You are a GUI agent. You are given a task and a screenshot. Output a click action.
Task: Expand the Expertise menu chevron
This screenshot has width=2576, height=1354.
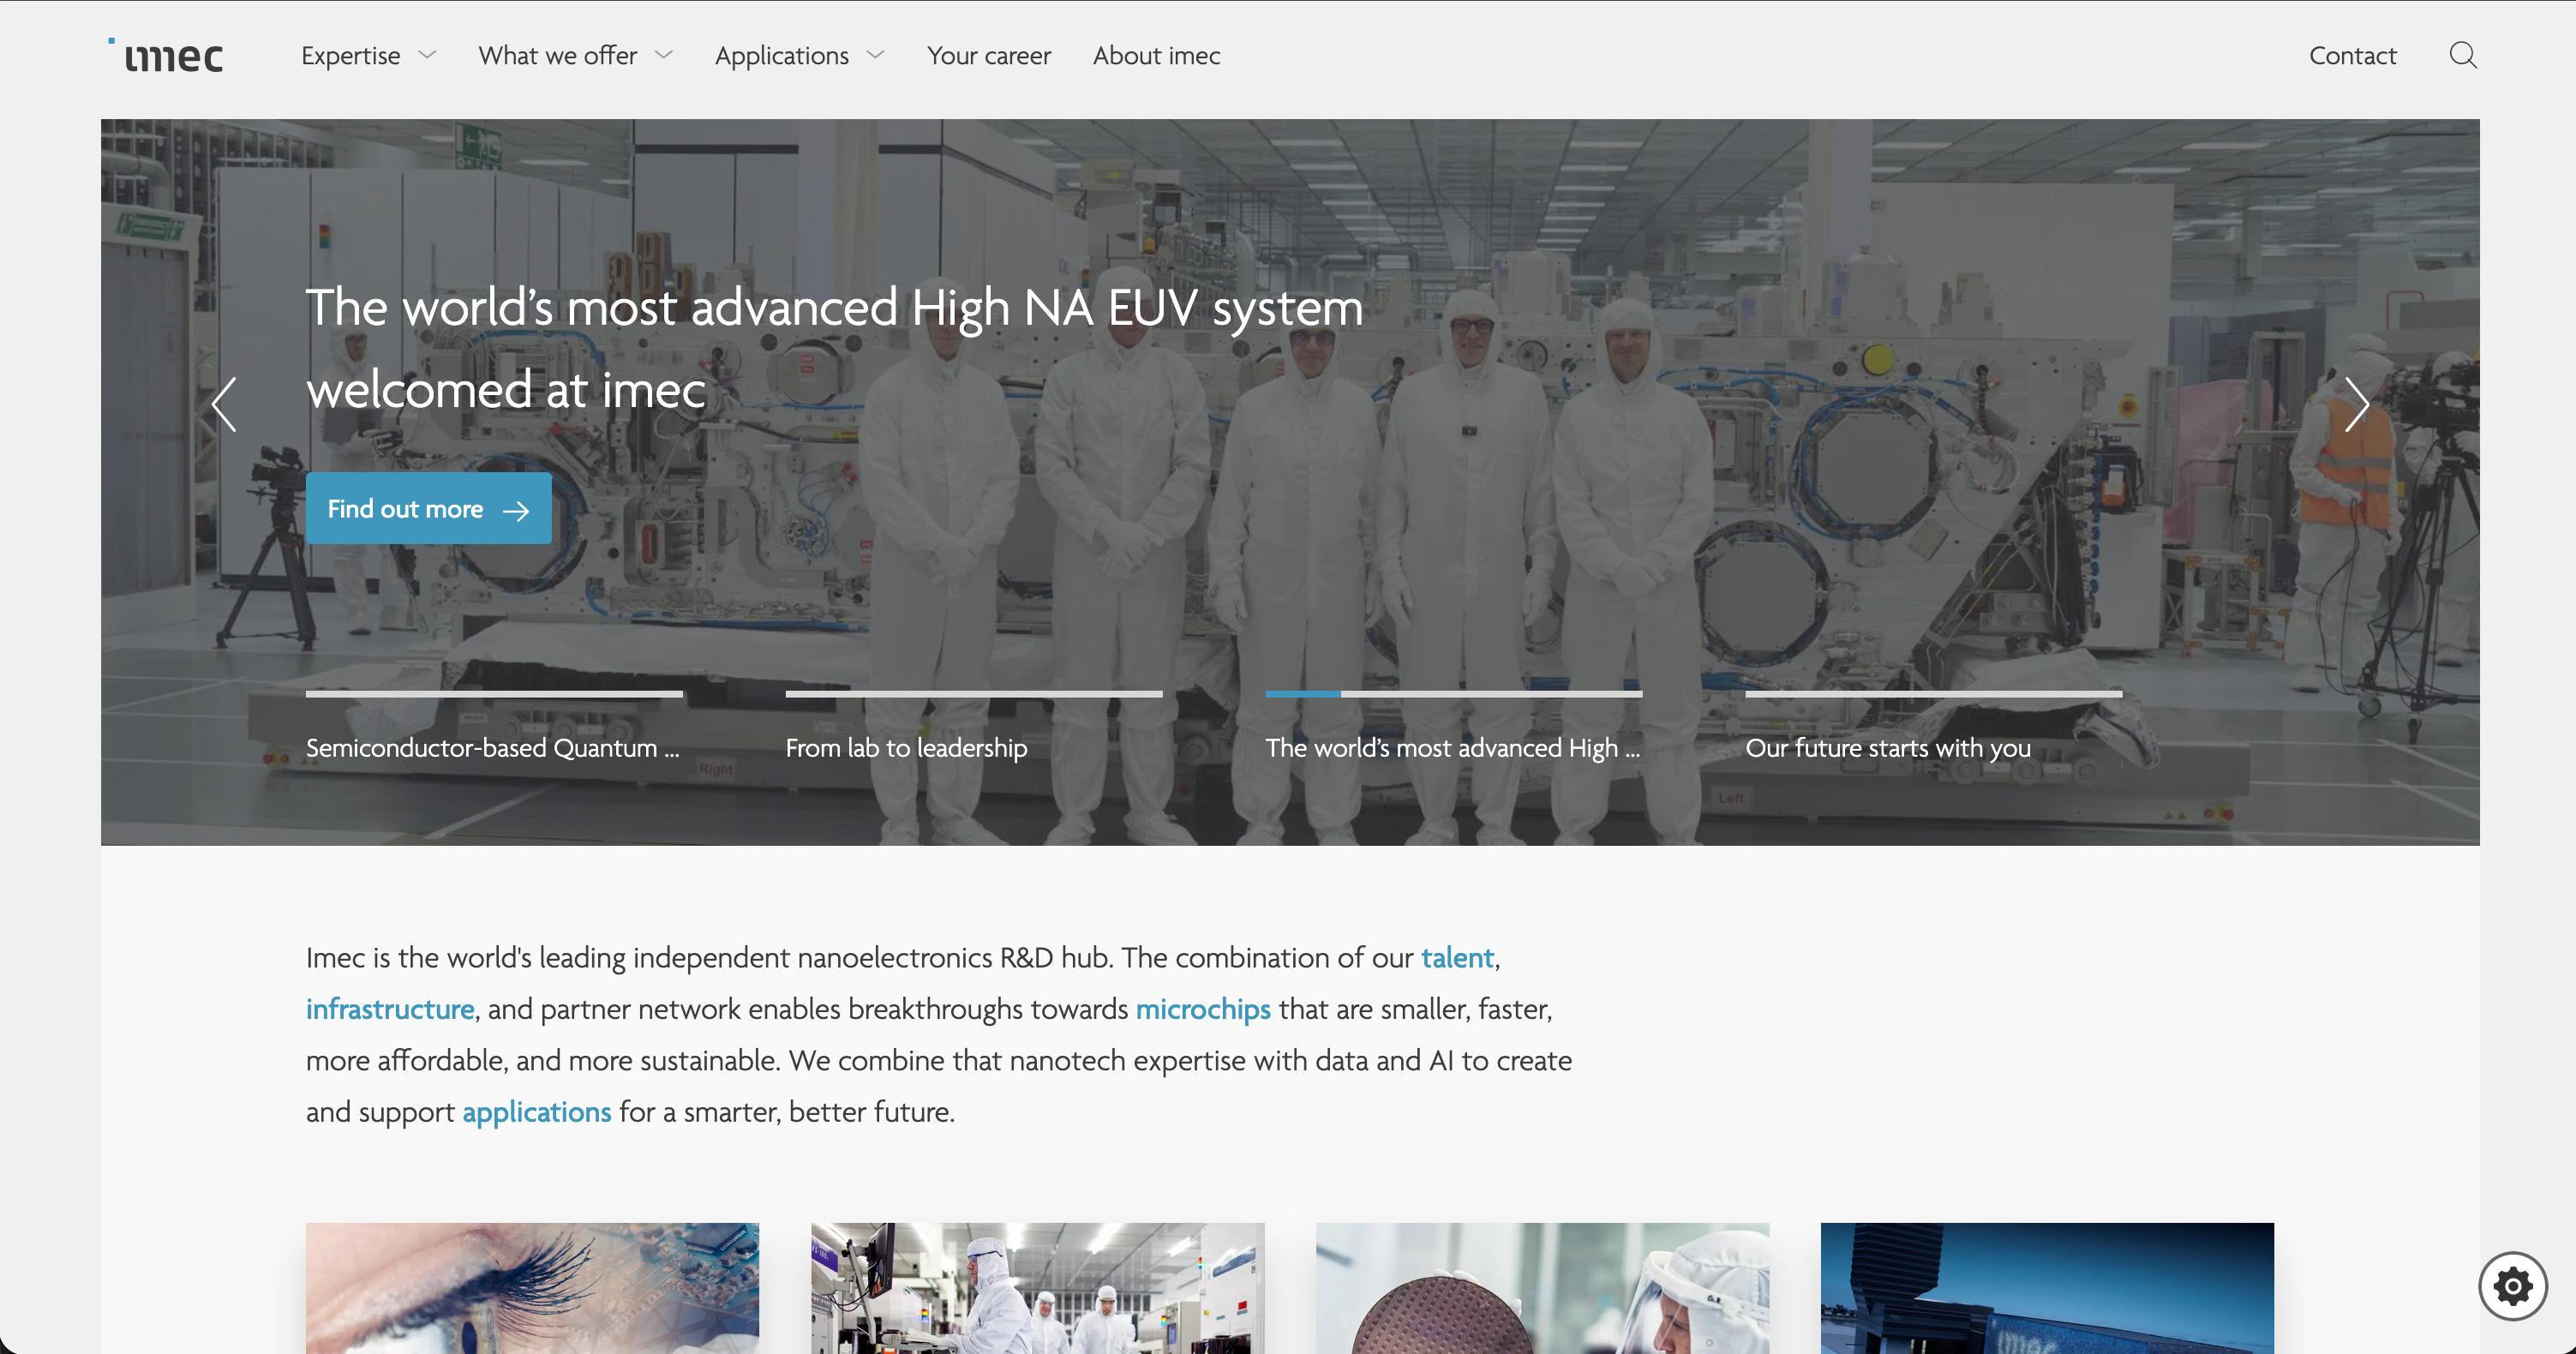(427, 55)
